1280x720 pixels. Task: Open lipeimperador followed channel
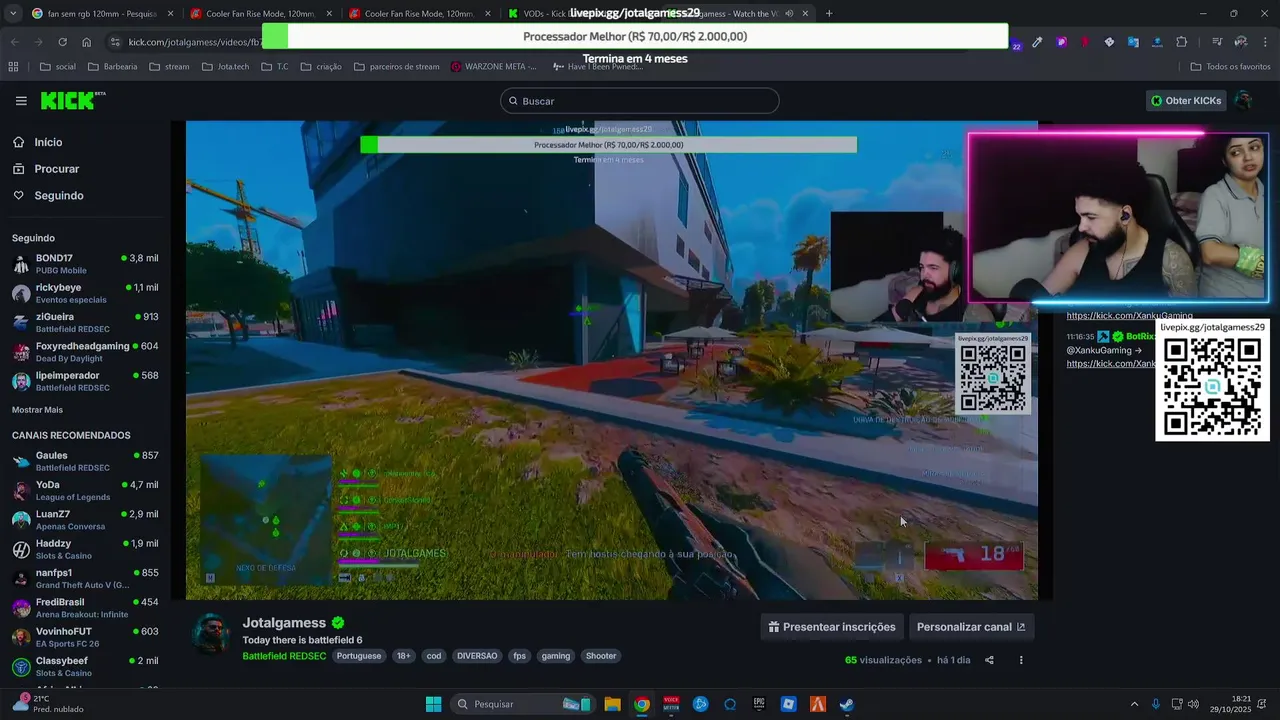pyautogui.click(x=85, y=381)
